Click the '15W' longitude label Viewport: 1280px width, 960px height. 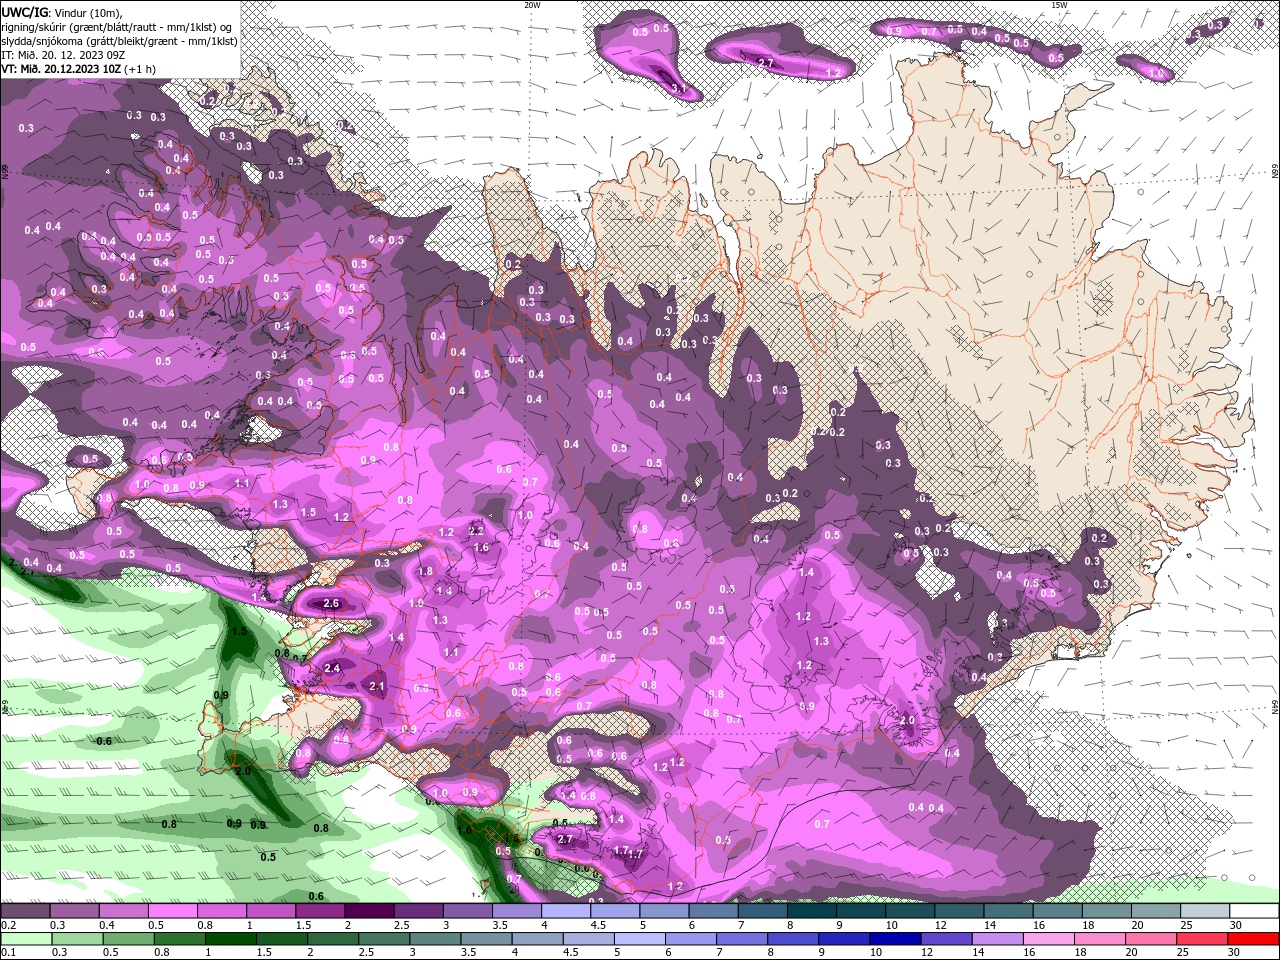[1059, 5]
